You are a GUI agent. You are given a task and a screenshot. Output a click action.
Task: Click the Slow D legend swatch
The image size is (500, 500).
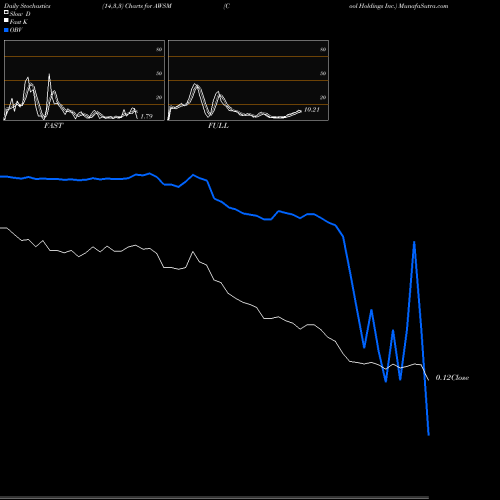tap(6, 13)
